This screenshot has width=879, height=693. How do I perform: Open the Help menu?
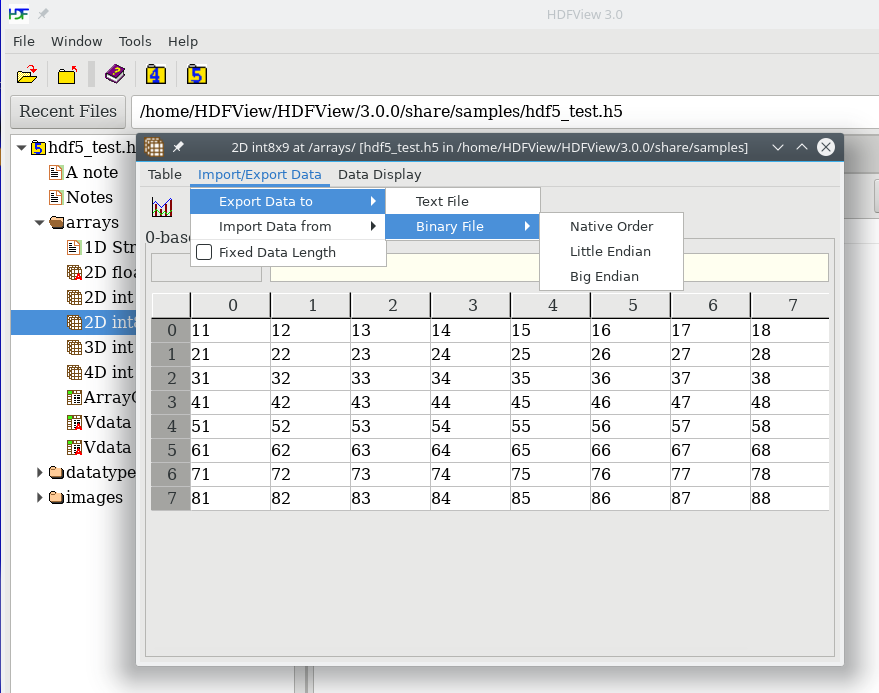coord(183,41)
